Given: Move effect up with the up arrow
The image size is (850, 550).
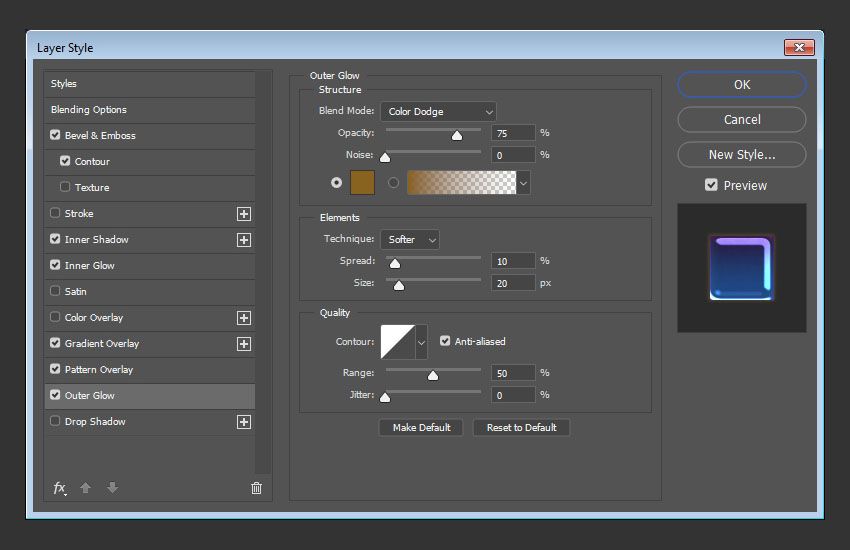Looking at the screenshot, I should 85,488.
